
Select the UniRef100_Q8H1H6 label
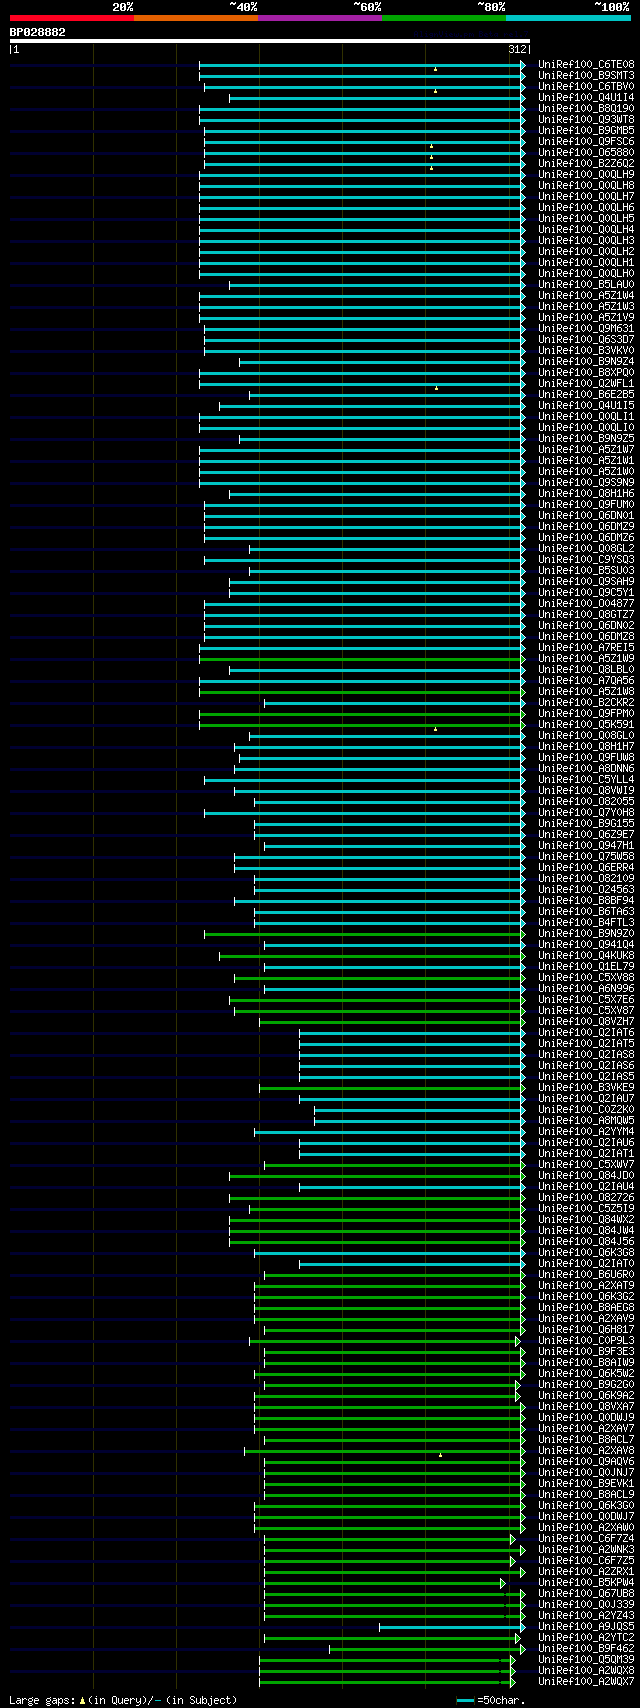tap(586, 493)
